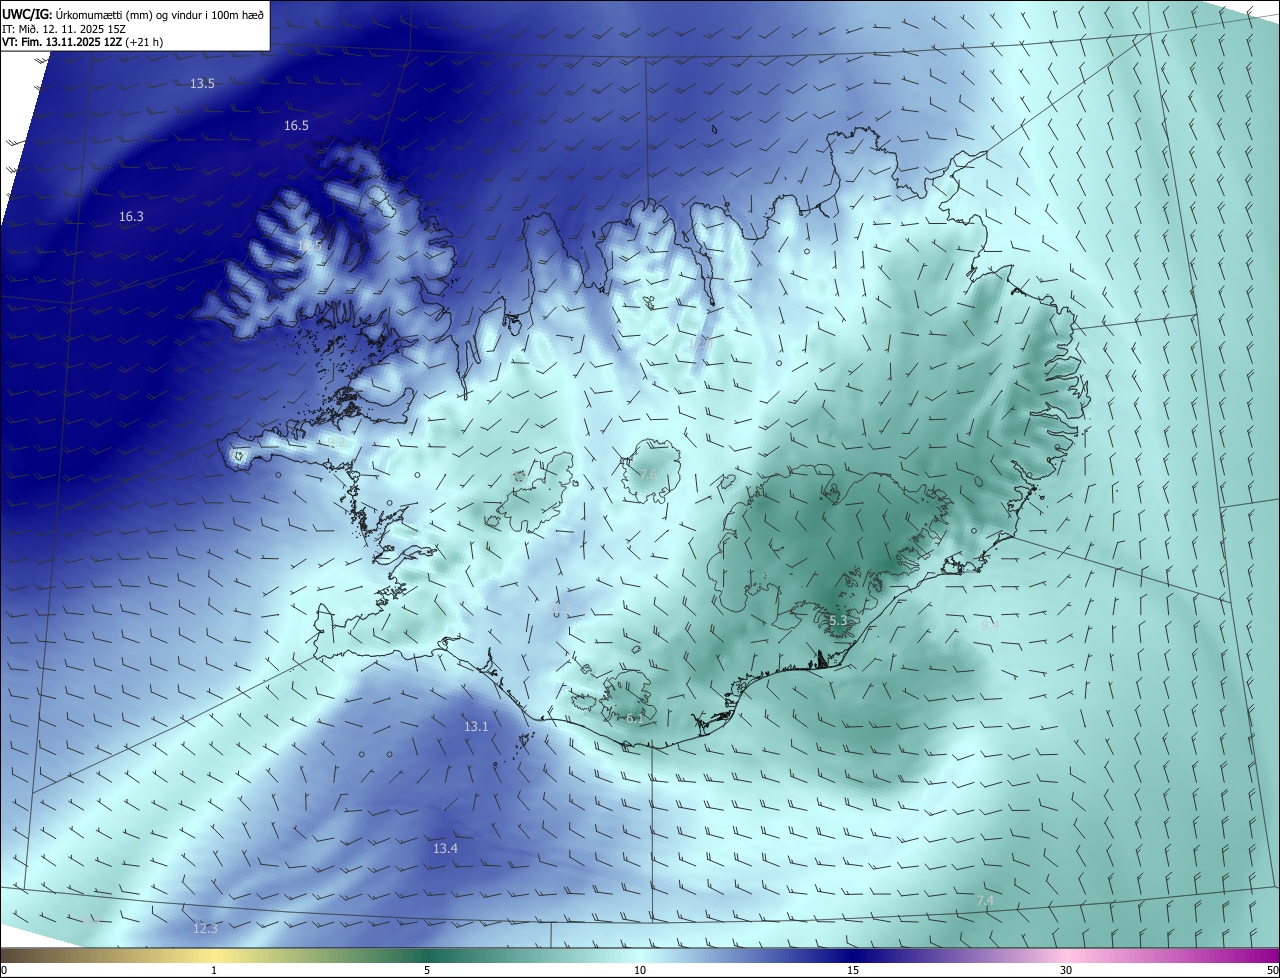
Task: Click the 10 tick on the color scale
Action: pos(640,970)
